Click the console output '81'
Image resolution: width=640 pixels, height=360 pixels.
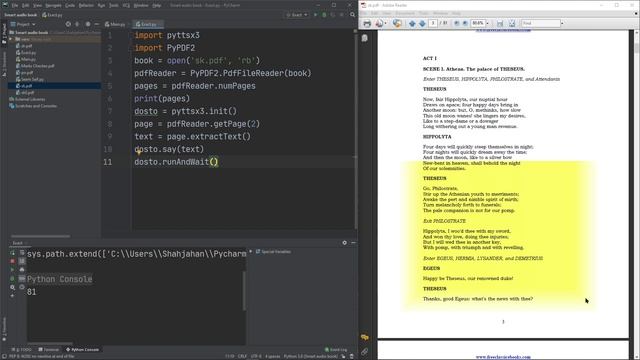pyautogui.click(x=31, y=292)
